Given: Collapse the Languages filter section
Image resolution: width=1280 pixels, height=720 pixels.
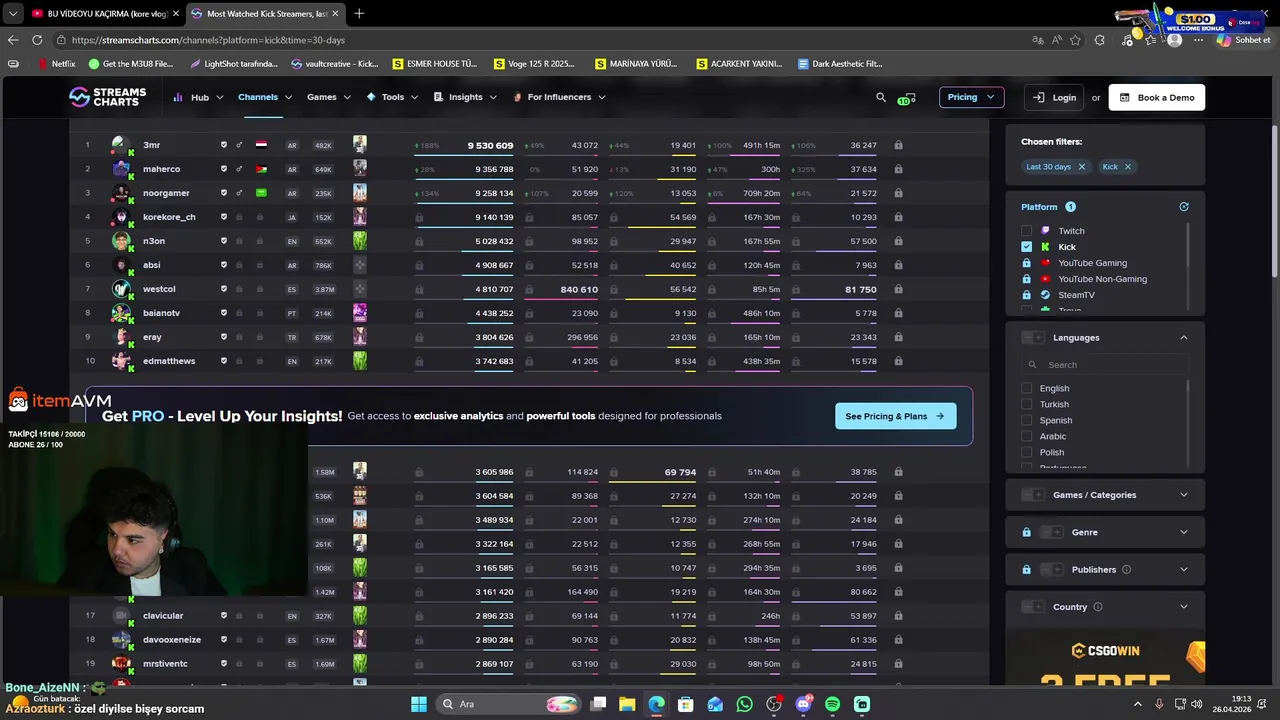Looking at the screenshot, I should pyautogui.click(x=1184, y=337).
